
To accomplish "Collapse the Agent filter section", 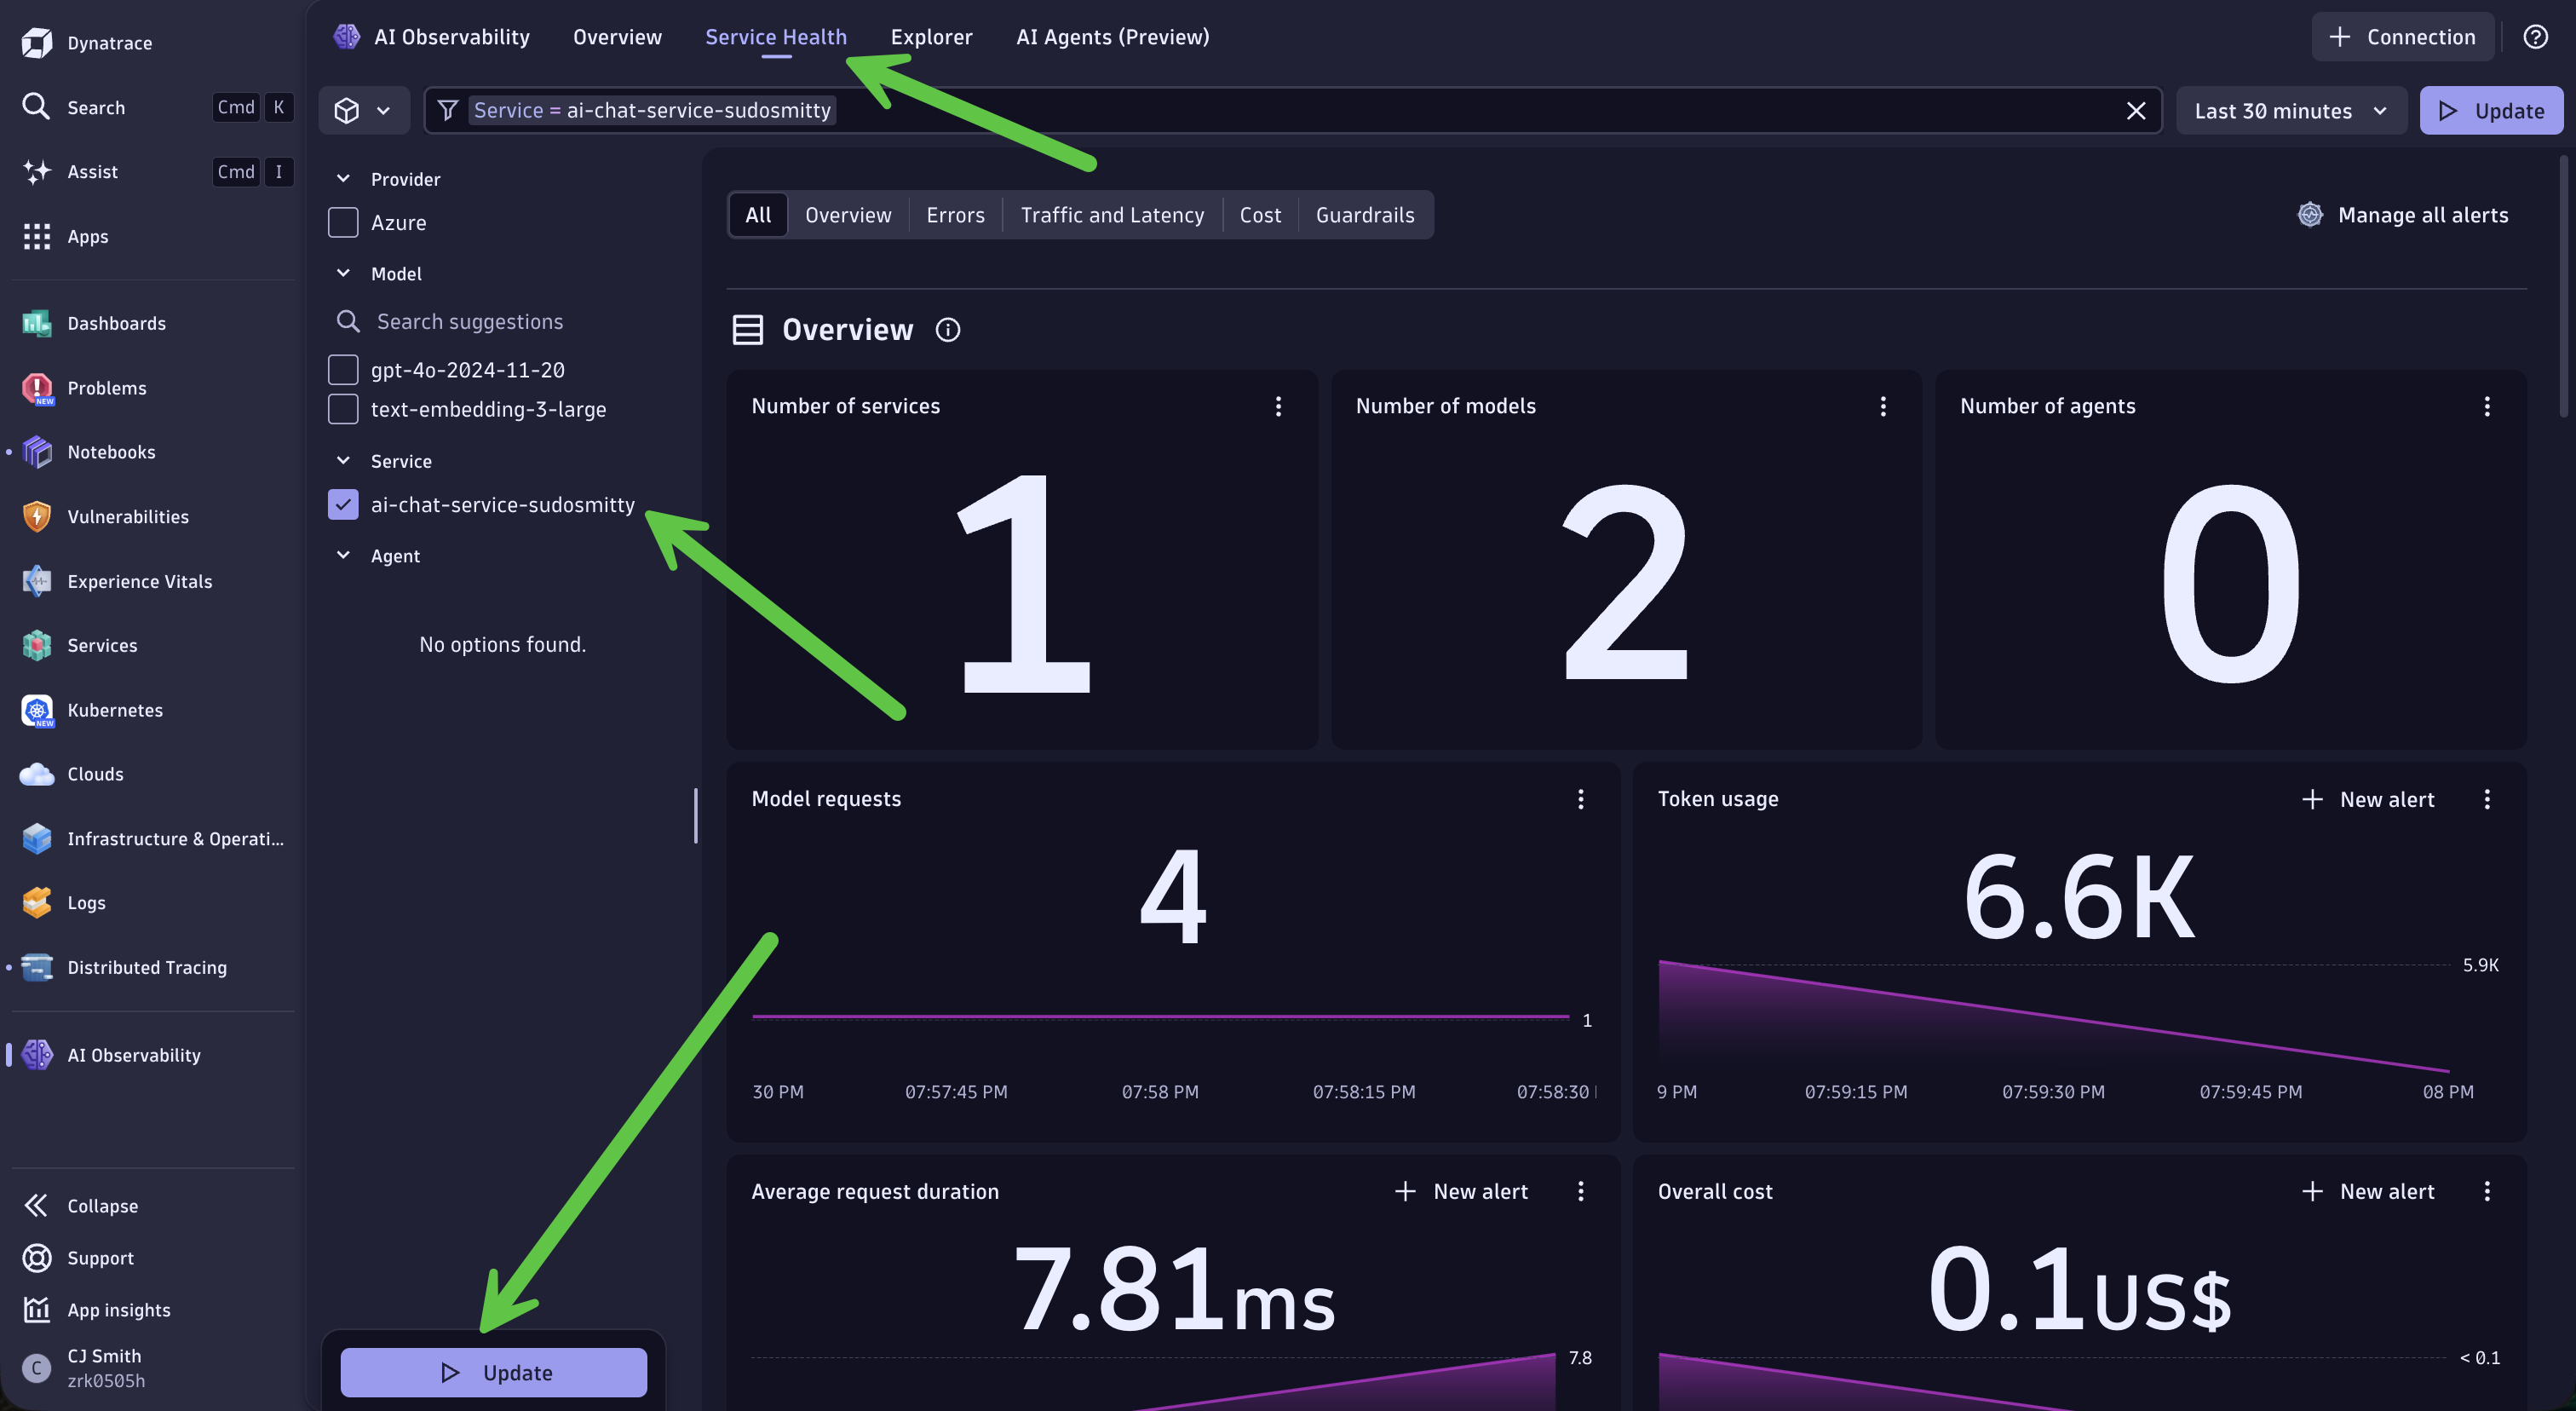I will click(x=343, y=556).
